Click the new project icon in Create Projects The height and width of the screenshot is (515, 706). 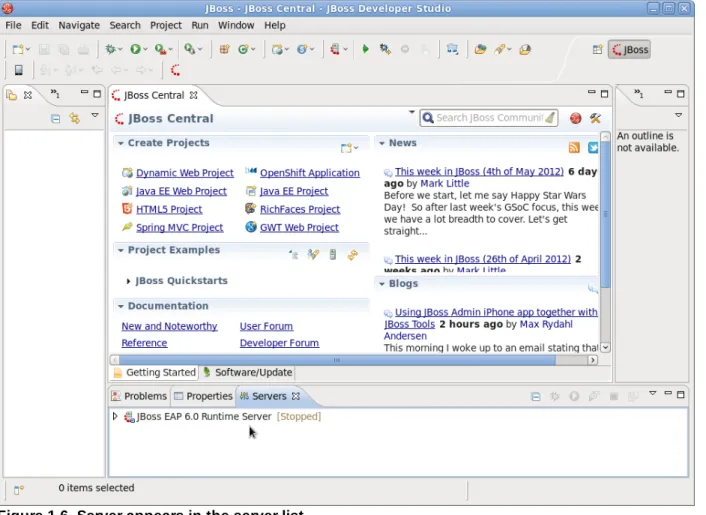click(x=346, y=148)
